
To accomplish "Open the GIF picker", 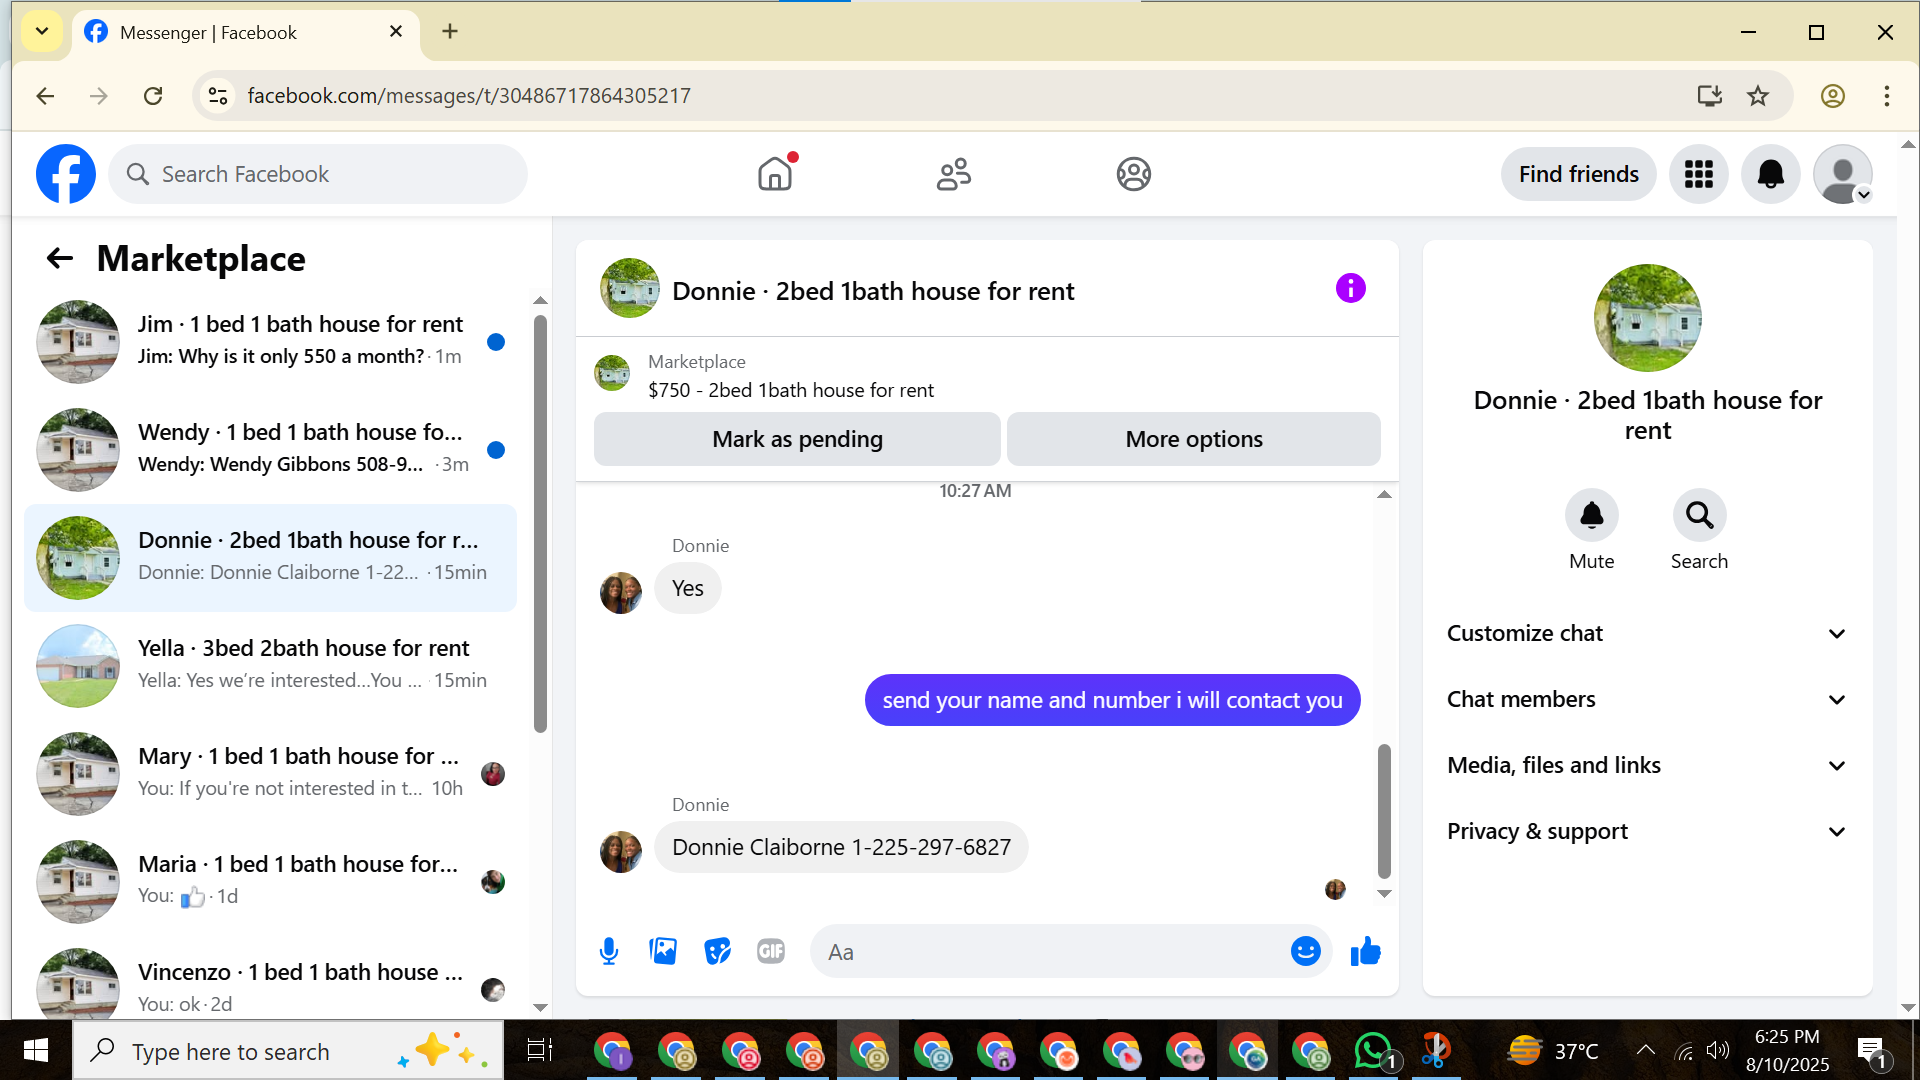I will pos(770,951).
